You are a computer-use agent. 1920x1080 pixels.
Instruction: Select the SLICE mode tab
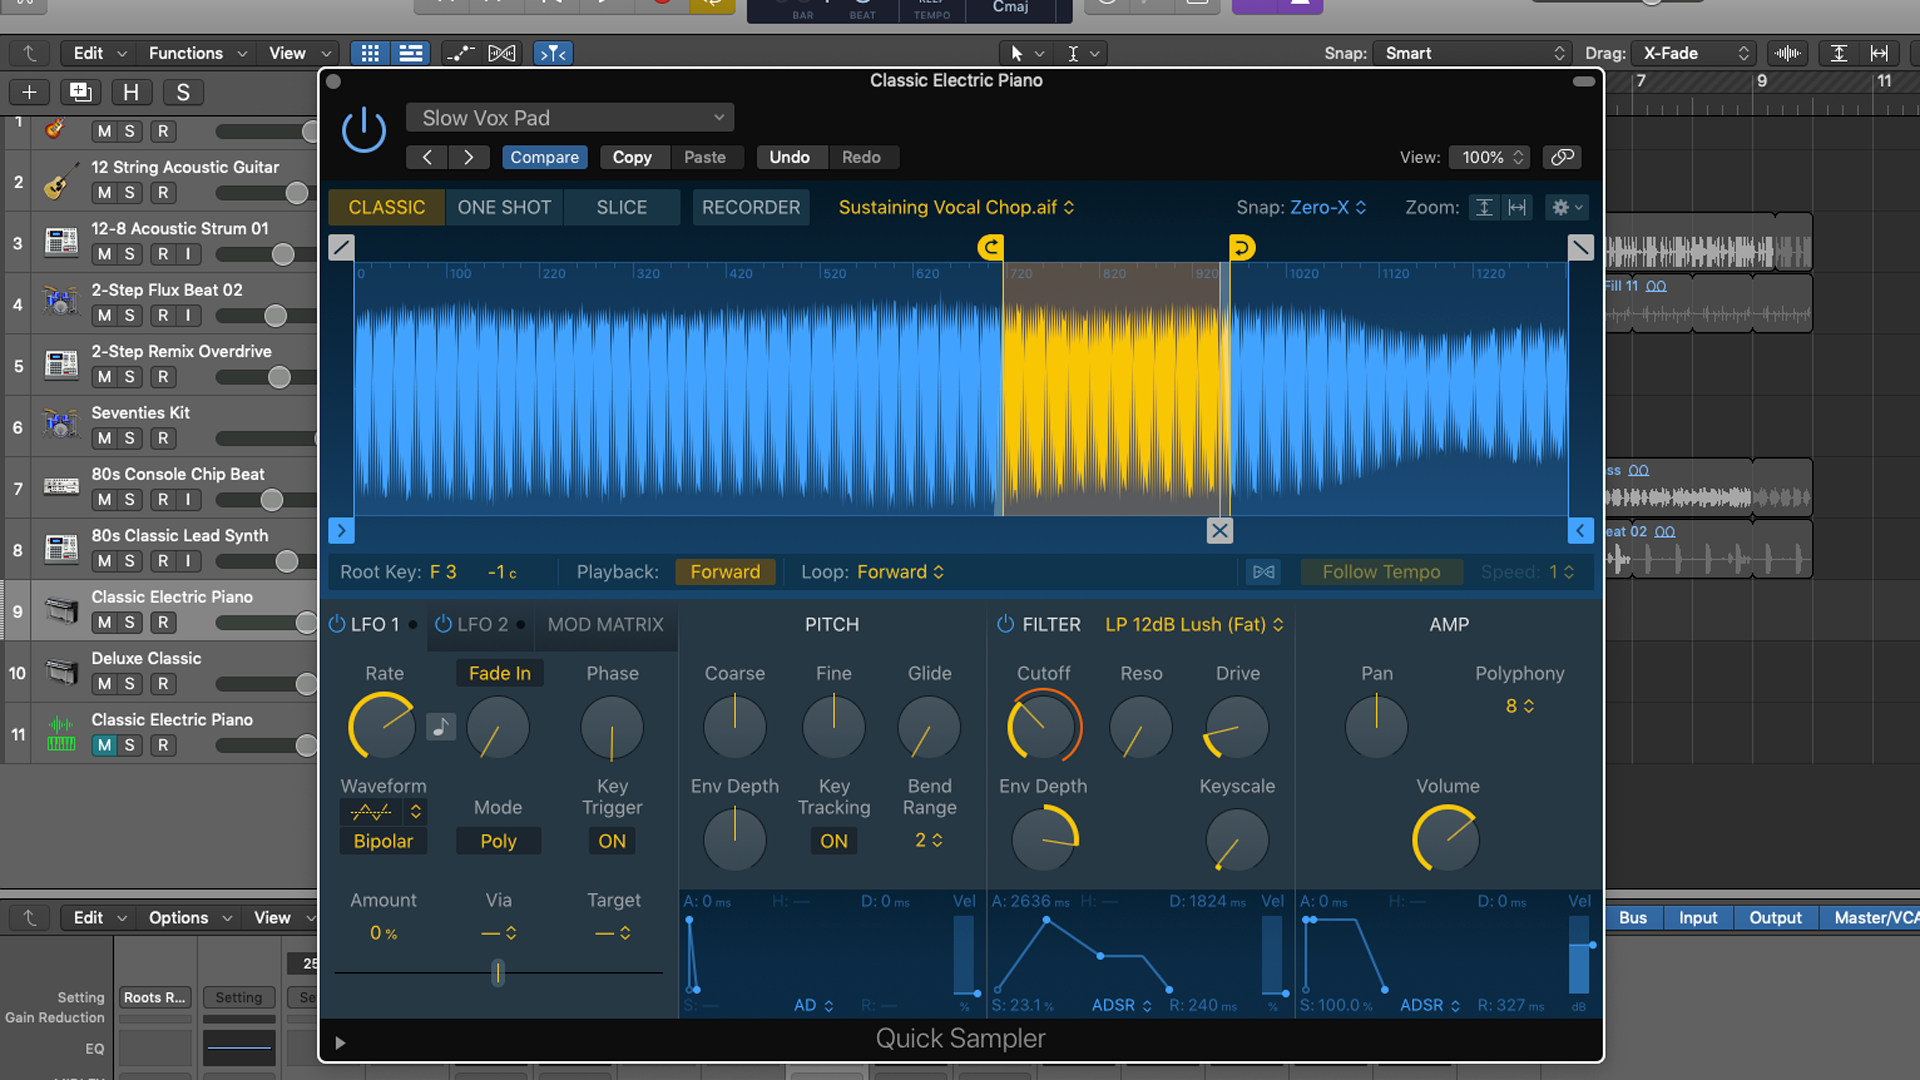(621, 207)
